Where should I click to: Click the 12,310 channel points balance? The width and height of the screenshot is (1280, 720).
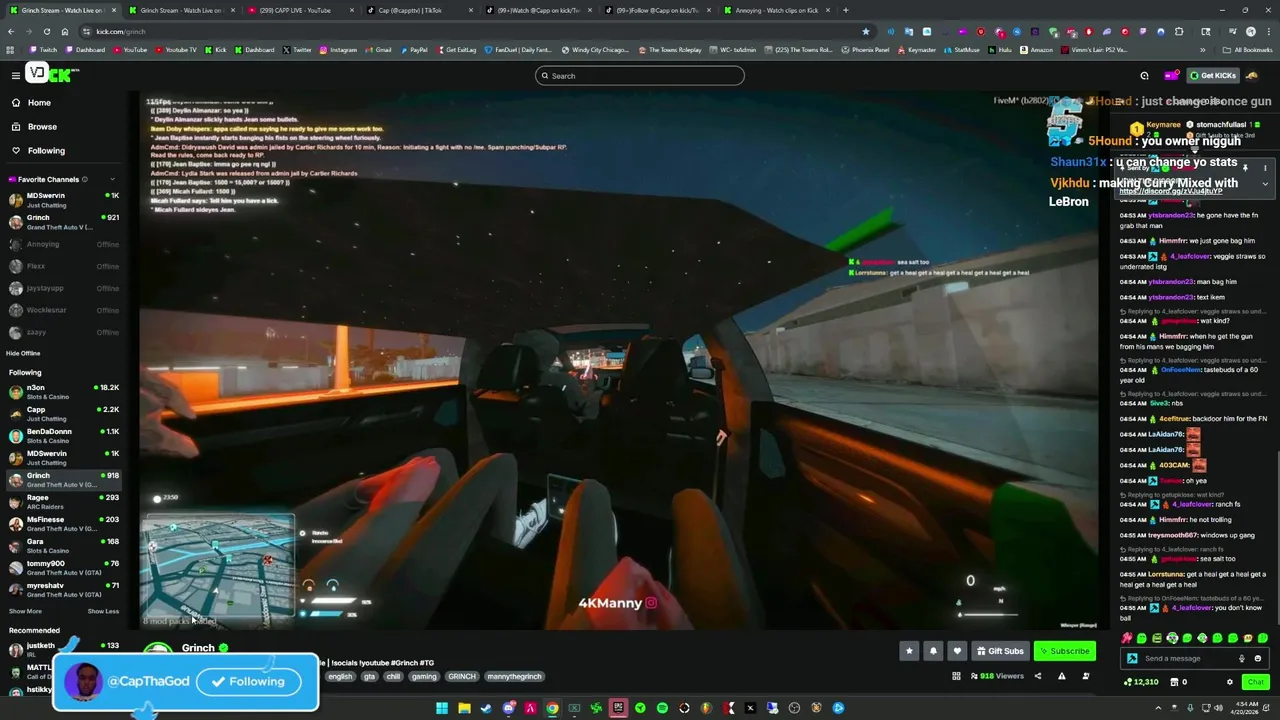tap(1141, 682)
